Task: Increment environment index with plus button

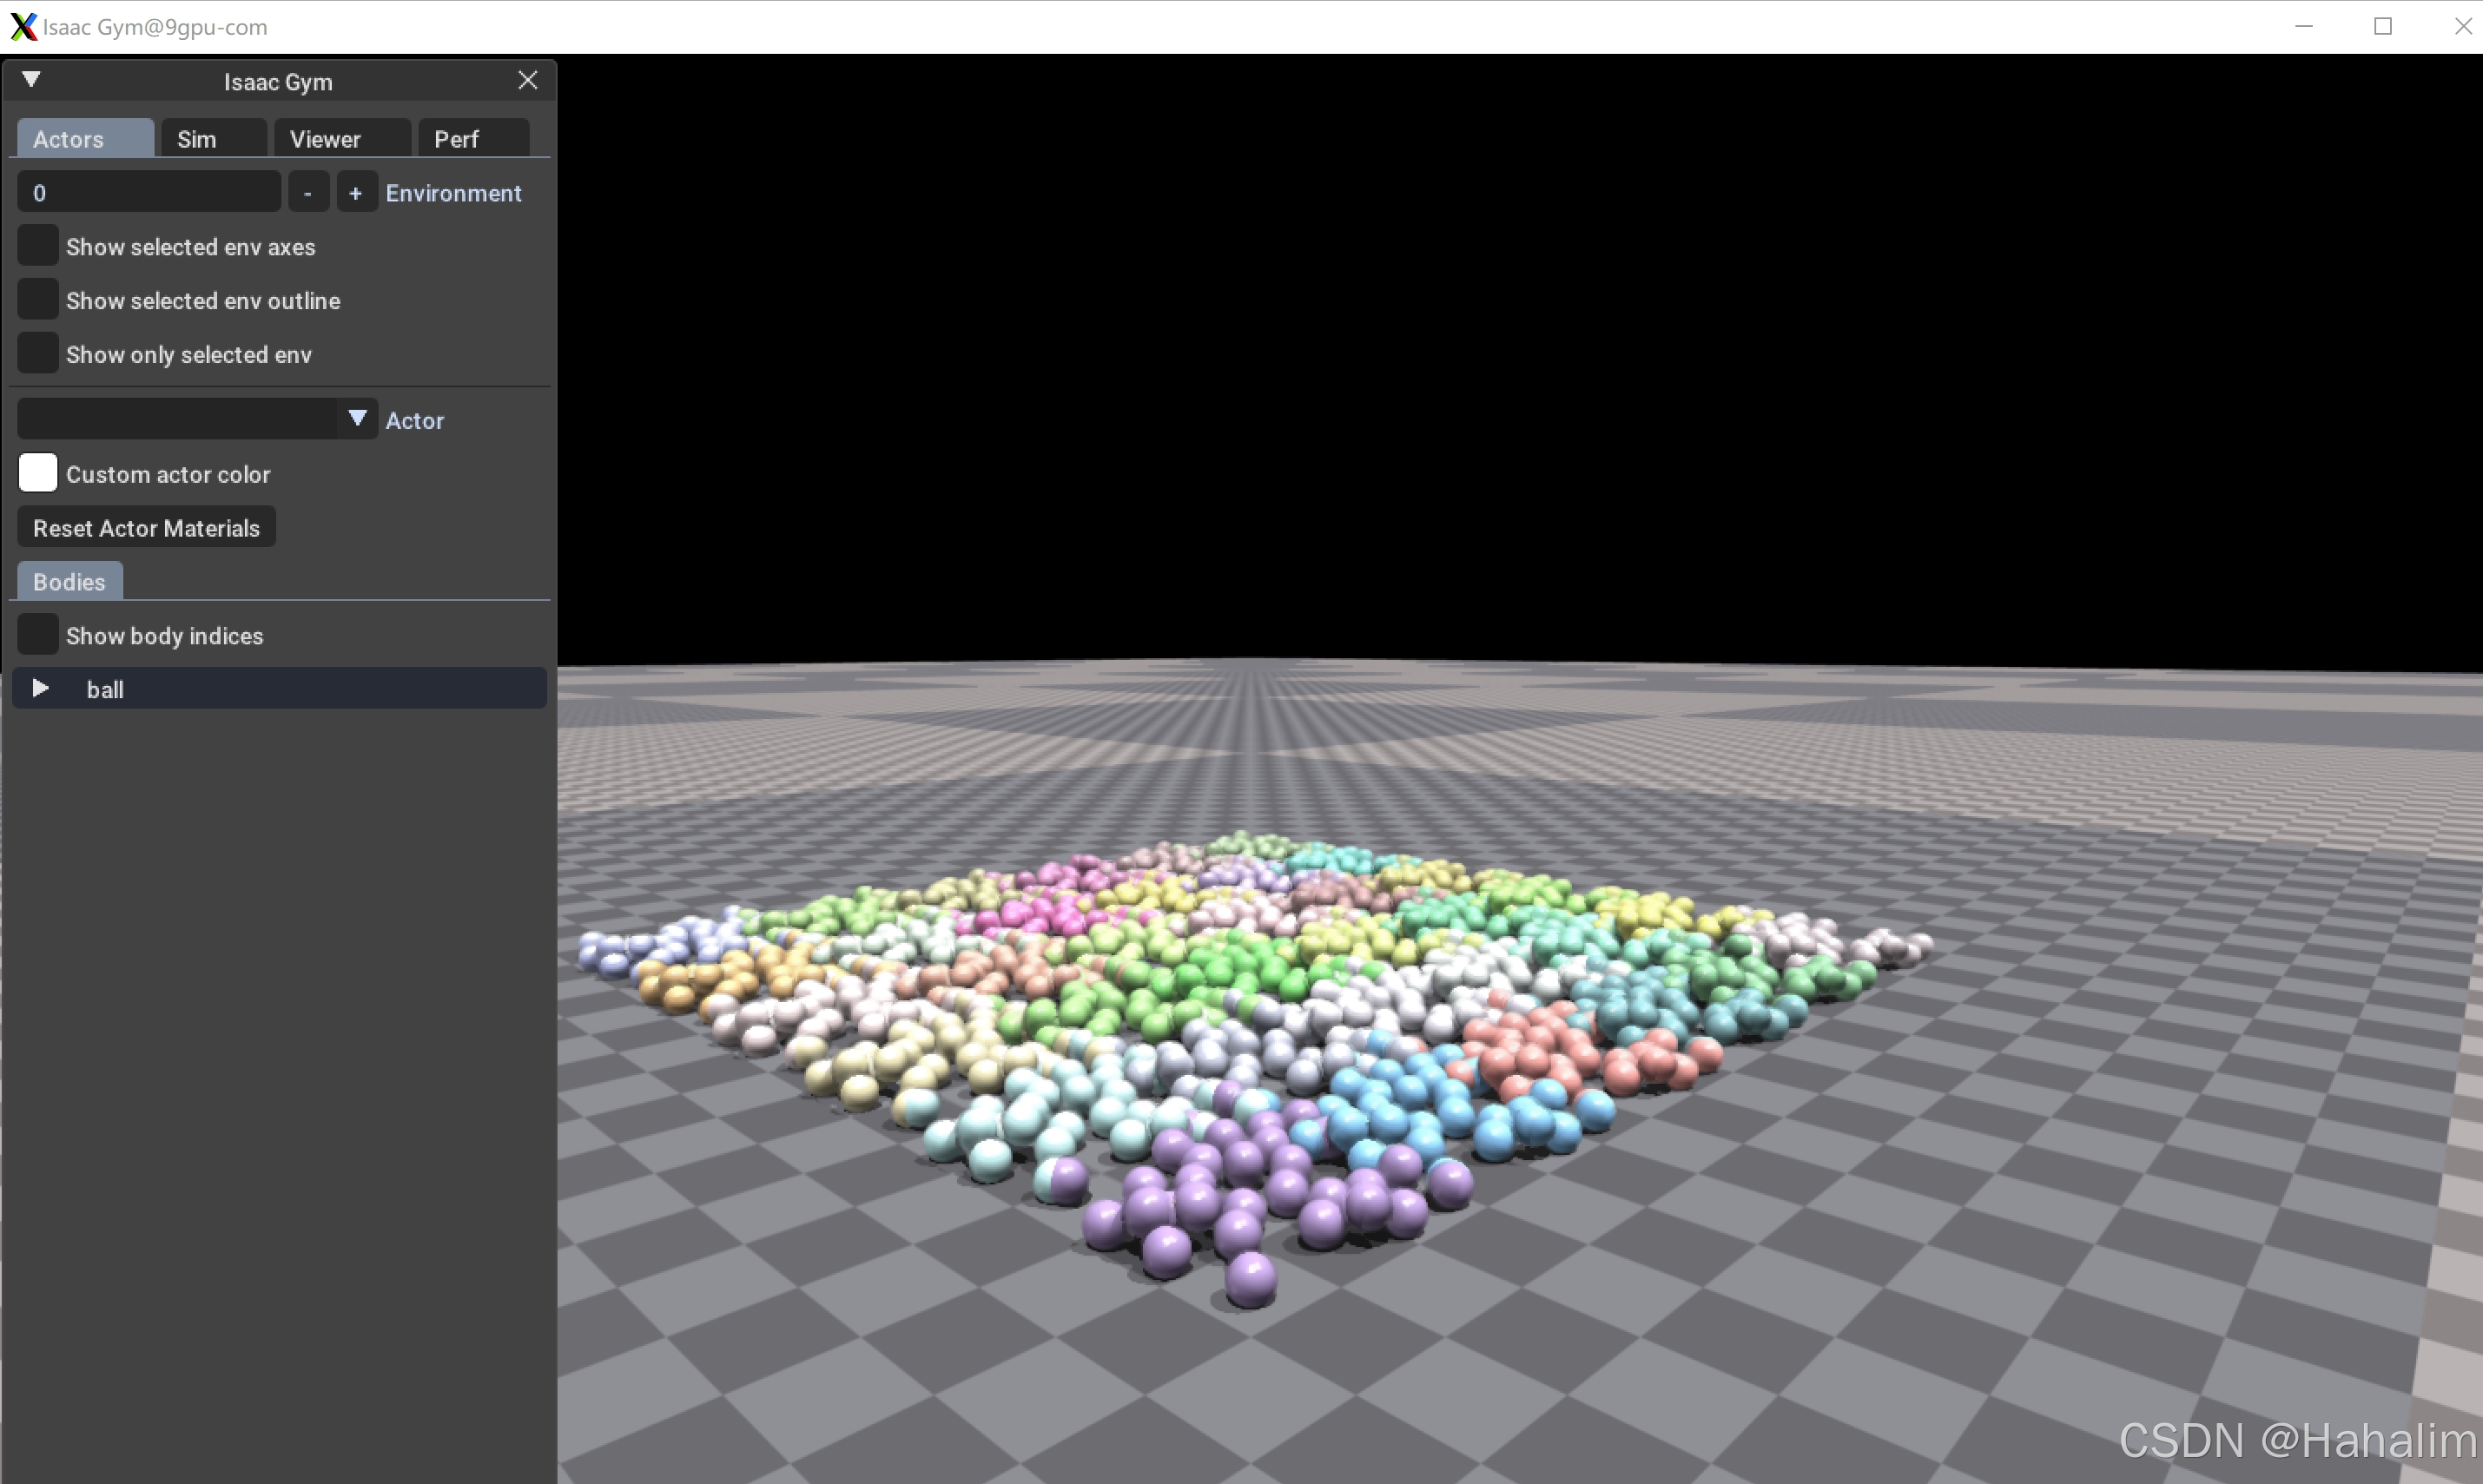Action: tap(356, 193)
